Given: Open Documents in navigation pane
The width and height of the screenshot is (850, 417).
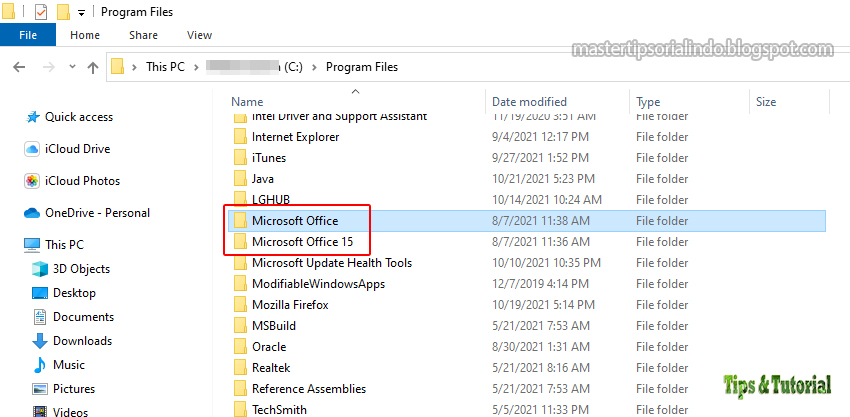Looking at the screenshot, I should pyautogui.click(x=83, y=317).
